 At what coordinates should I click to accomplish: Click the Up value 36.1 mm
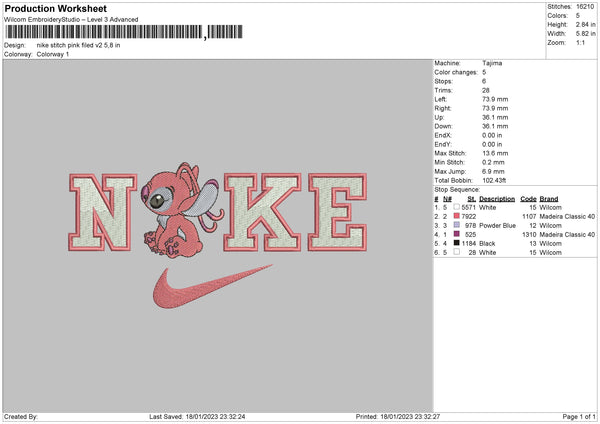pyautogui.click(x=495, y=117)
